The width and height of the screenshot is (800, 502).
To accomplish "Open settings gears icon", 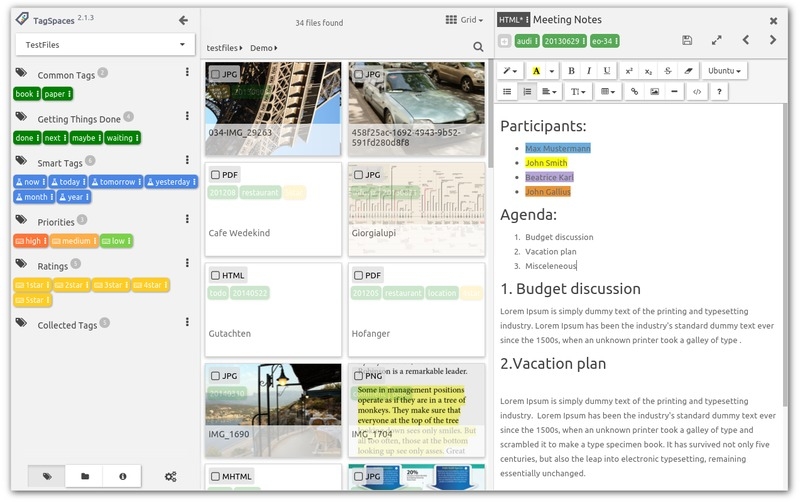I will 170,476.
